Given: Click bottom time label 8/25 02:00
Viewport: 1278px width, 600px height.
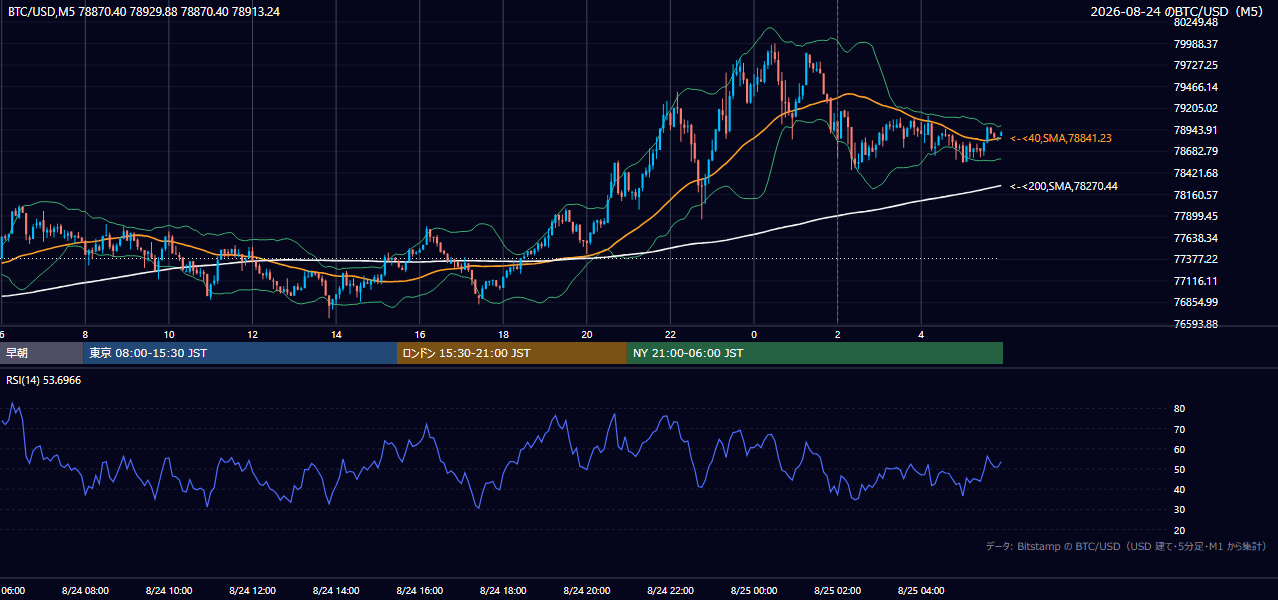Looking at the screenshot, I should (836, 591).
